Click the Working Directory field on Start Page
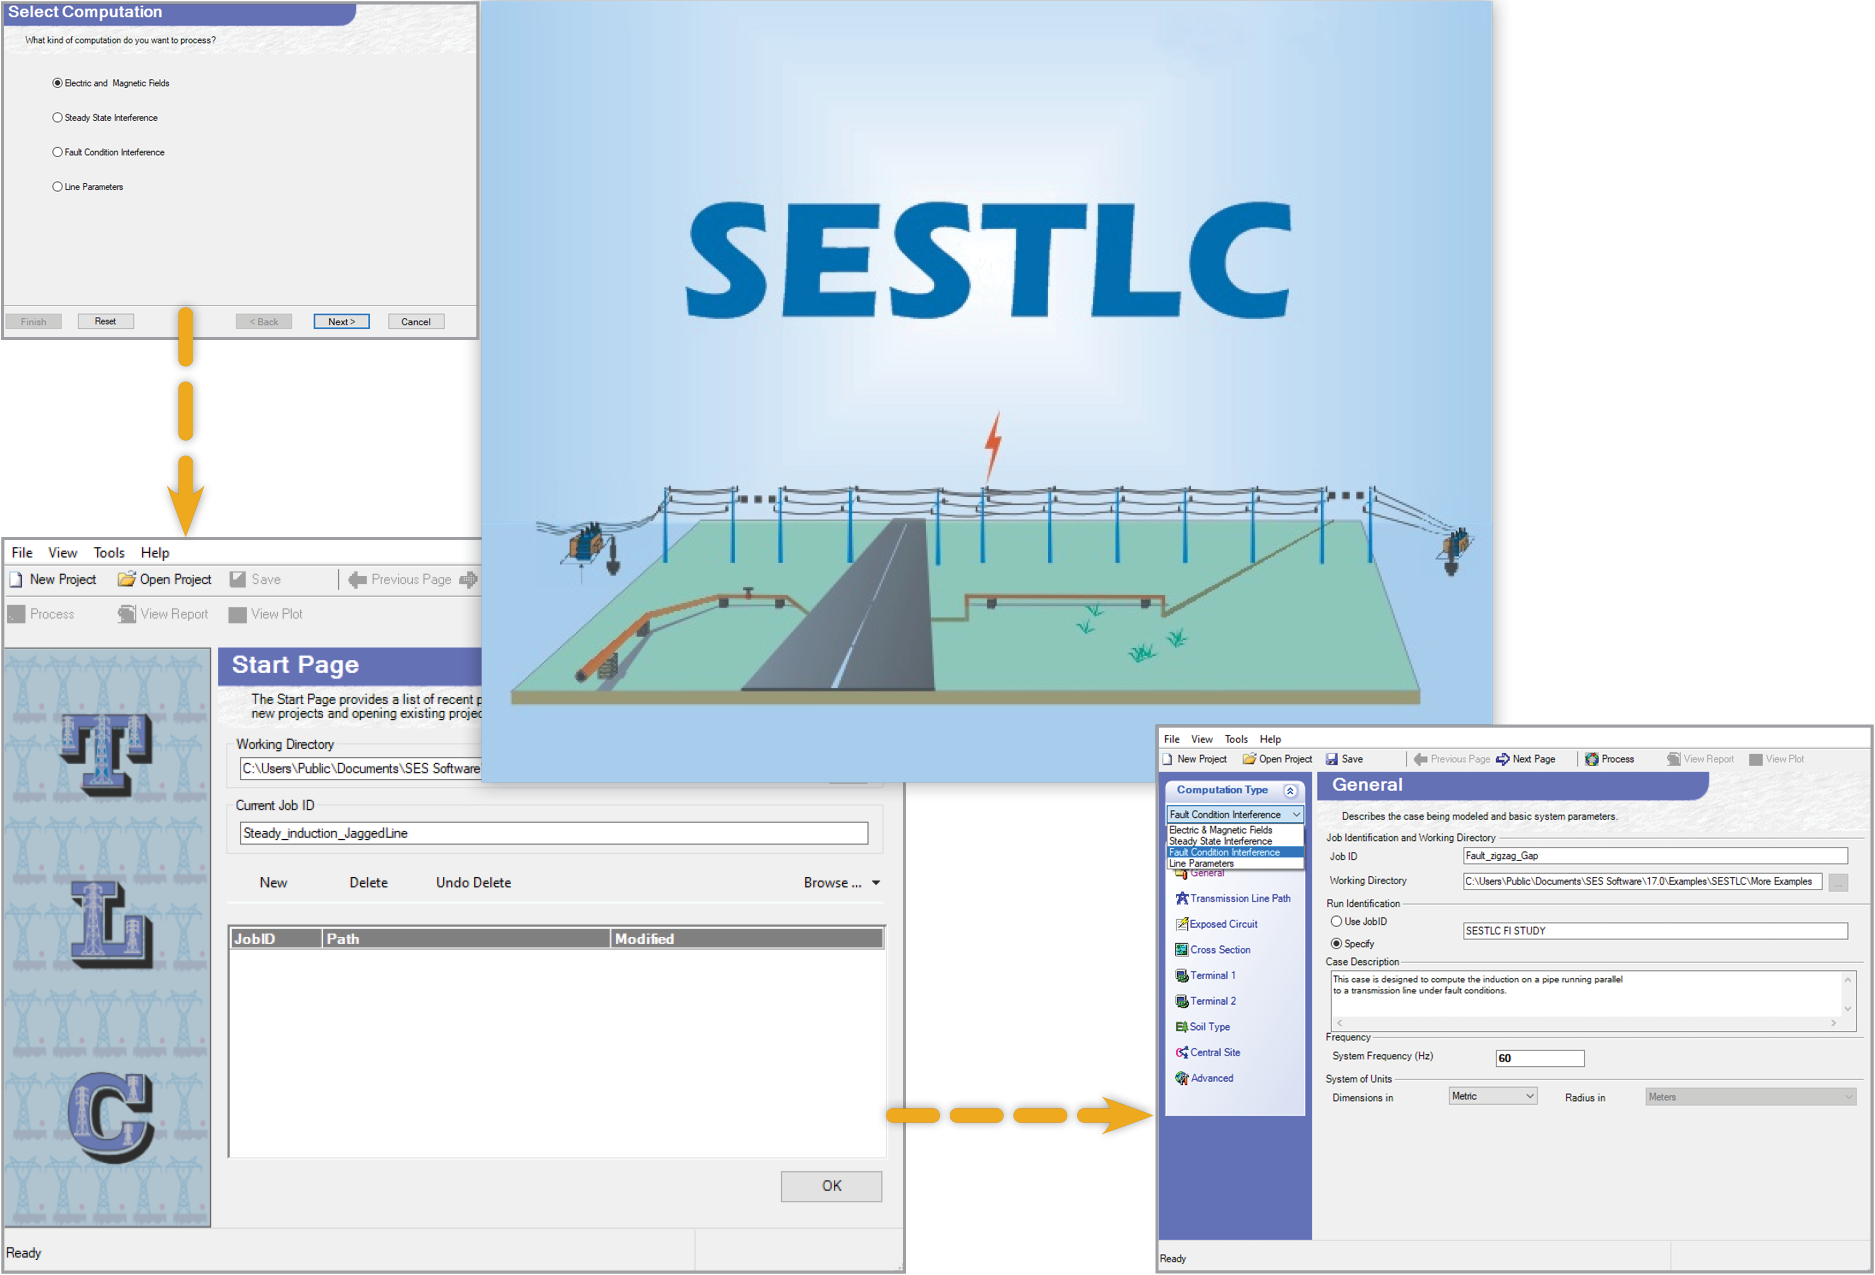 click(x=361, y=768)
